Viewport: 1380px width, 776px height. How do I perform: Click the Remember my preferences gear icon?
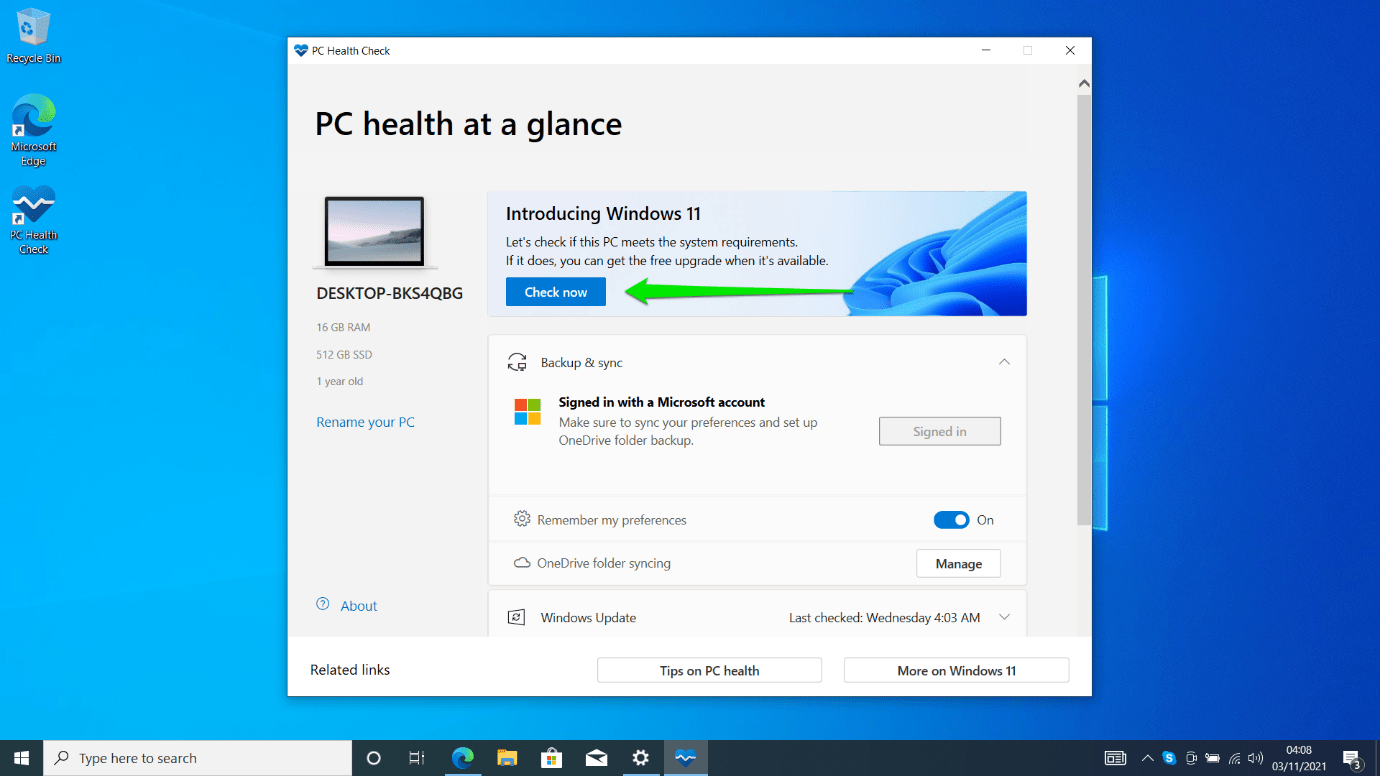pos(521,519)
